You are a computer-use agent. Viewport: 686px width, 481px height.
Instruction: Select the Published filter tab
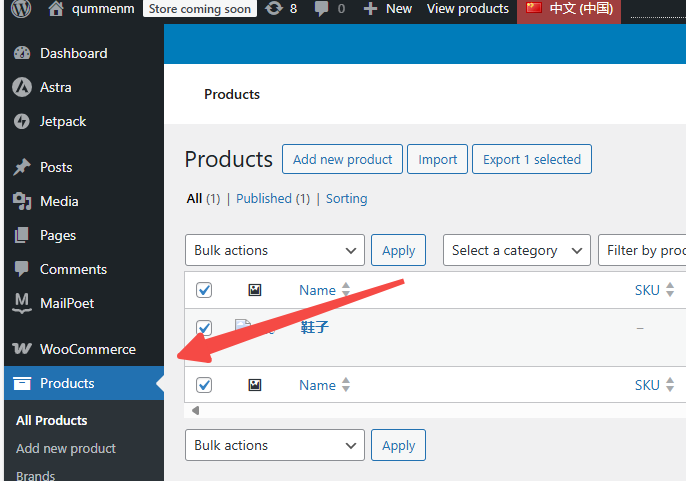pyautogui.click(x=264, y=198)
